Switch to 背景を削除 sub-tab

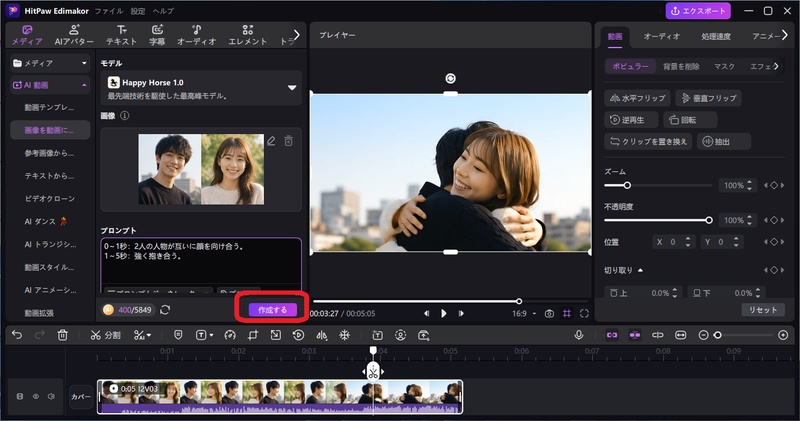[681, 66]
